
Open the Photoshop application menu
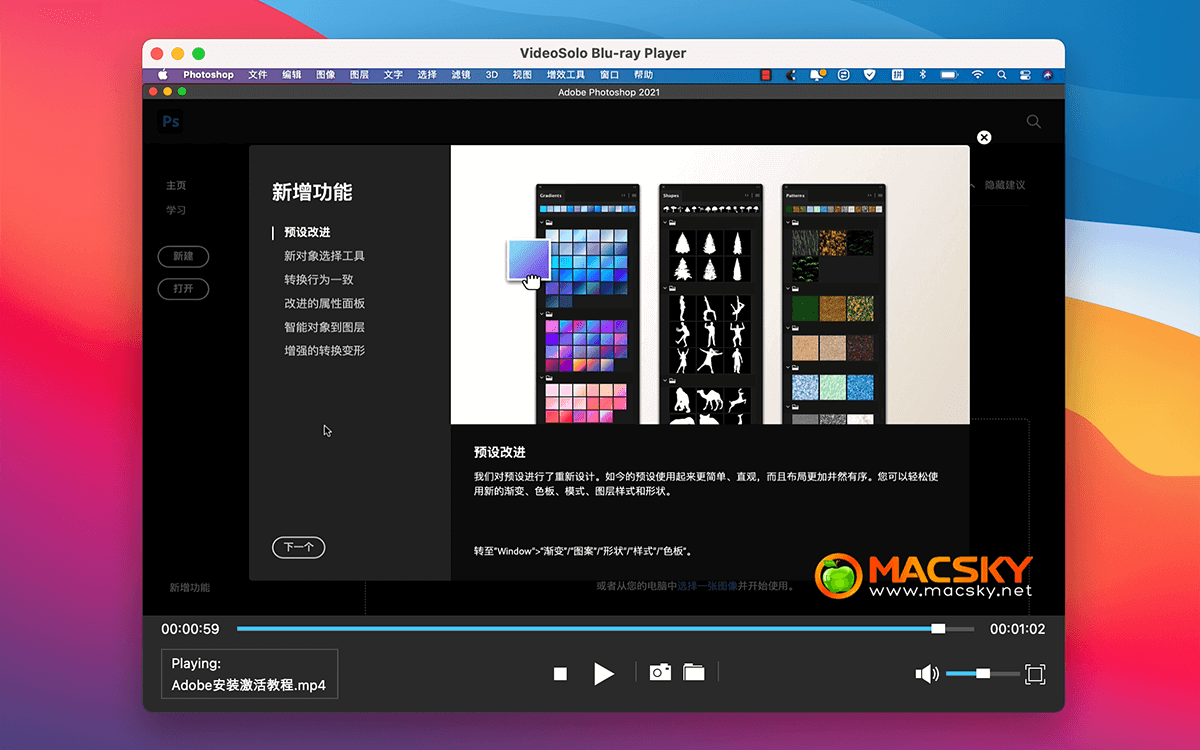point(208,75)
